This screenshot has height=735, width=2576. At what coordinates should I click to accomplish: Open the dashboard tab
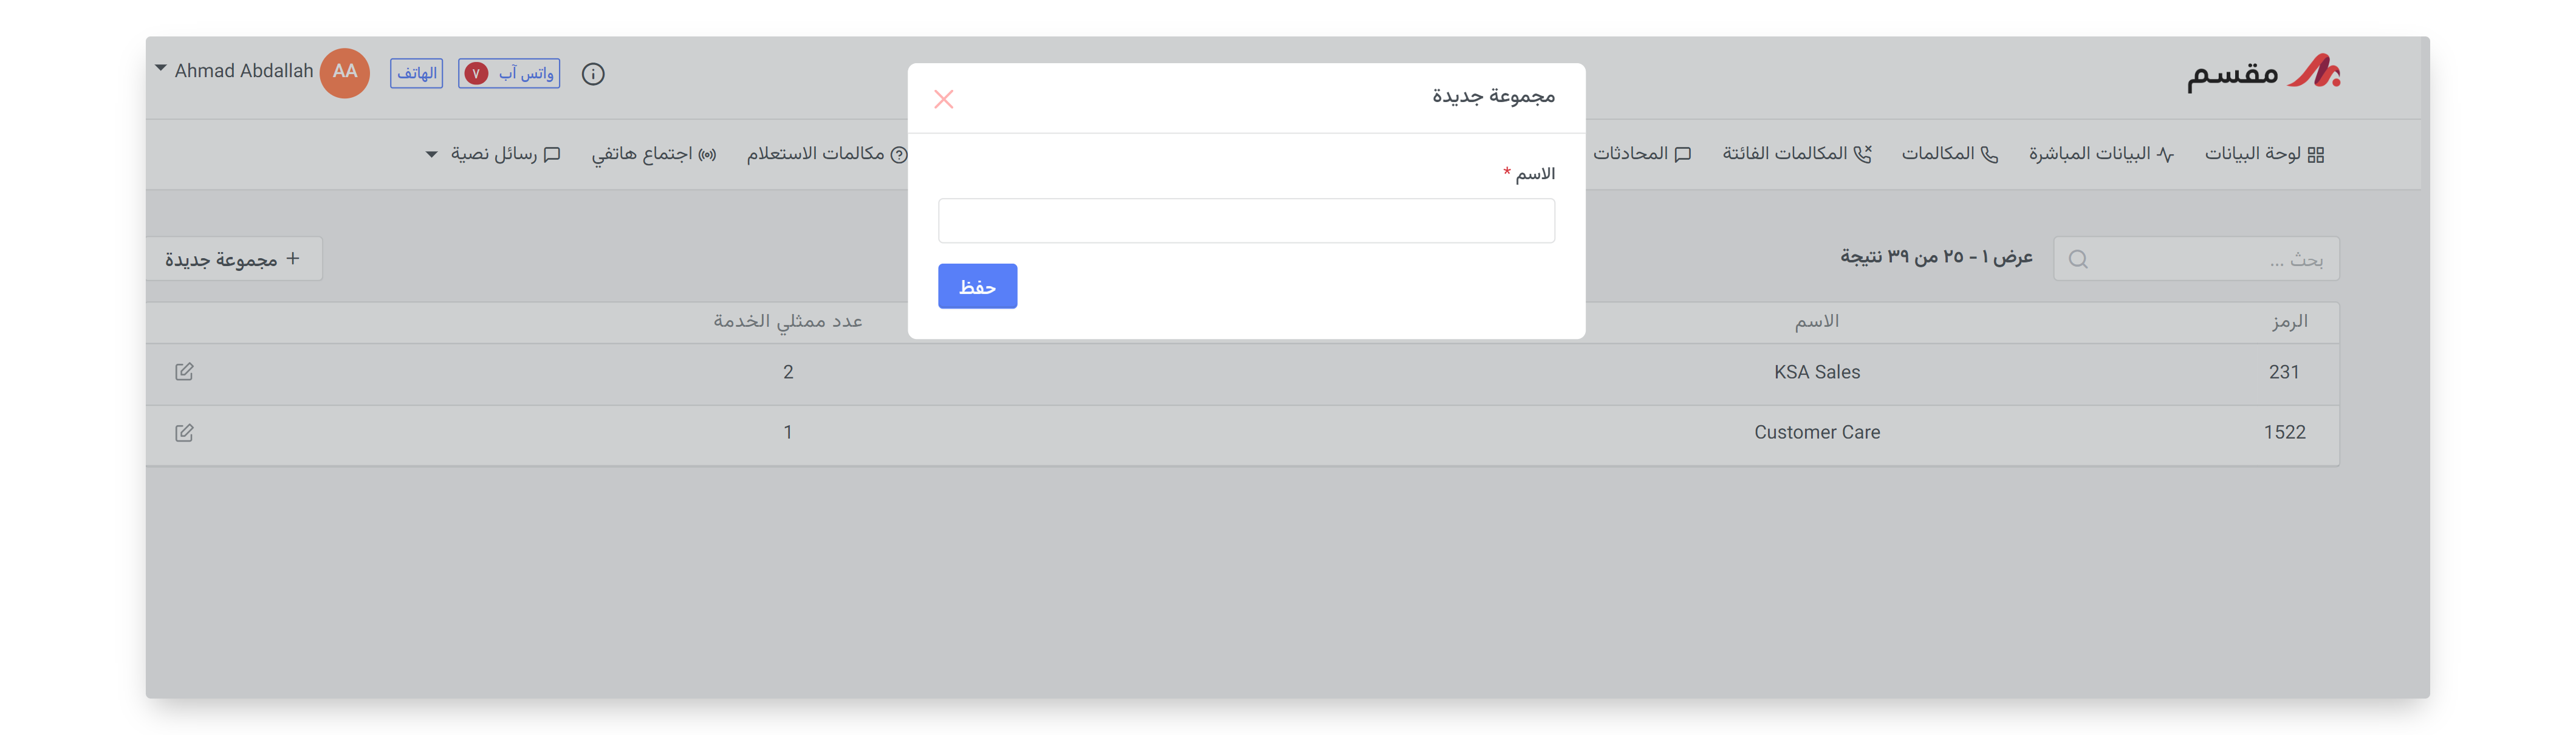tap(2264, 154)
